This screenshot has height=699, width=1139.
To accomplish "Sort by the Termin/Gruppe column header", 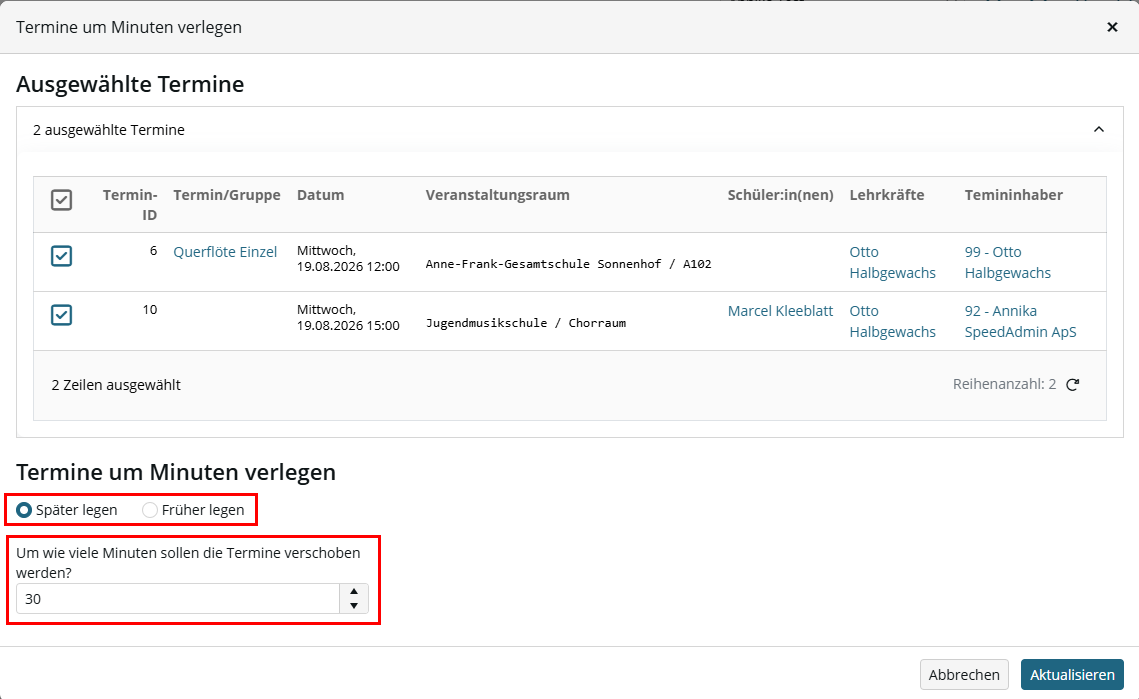I will [x=227, y=195].
